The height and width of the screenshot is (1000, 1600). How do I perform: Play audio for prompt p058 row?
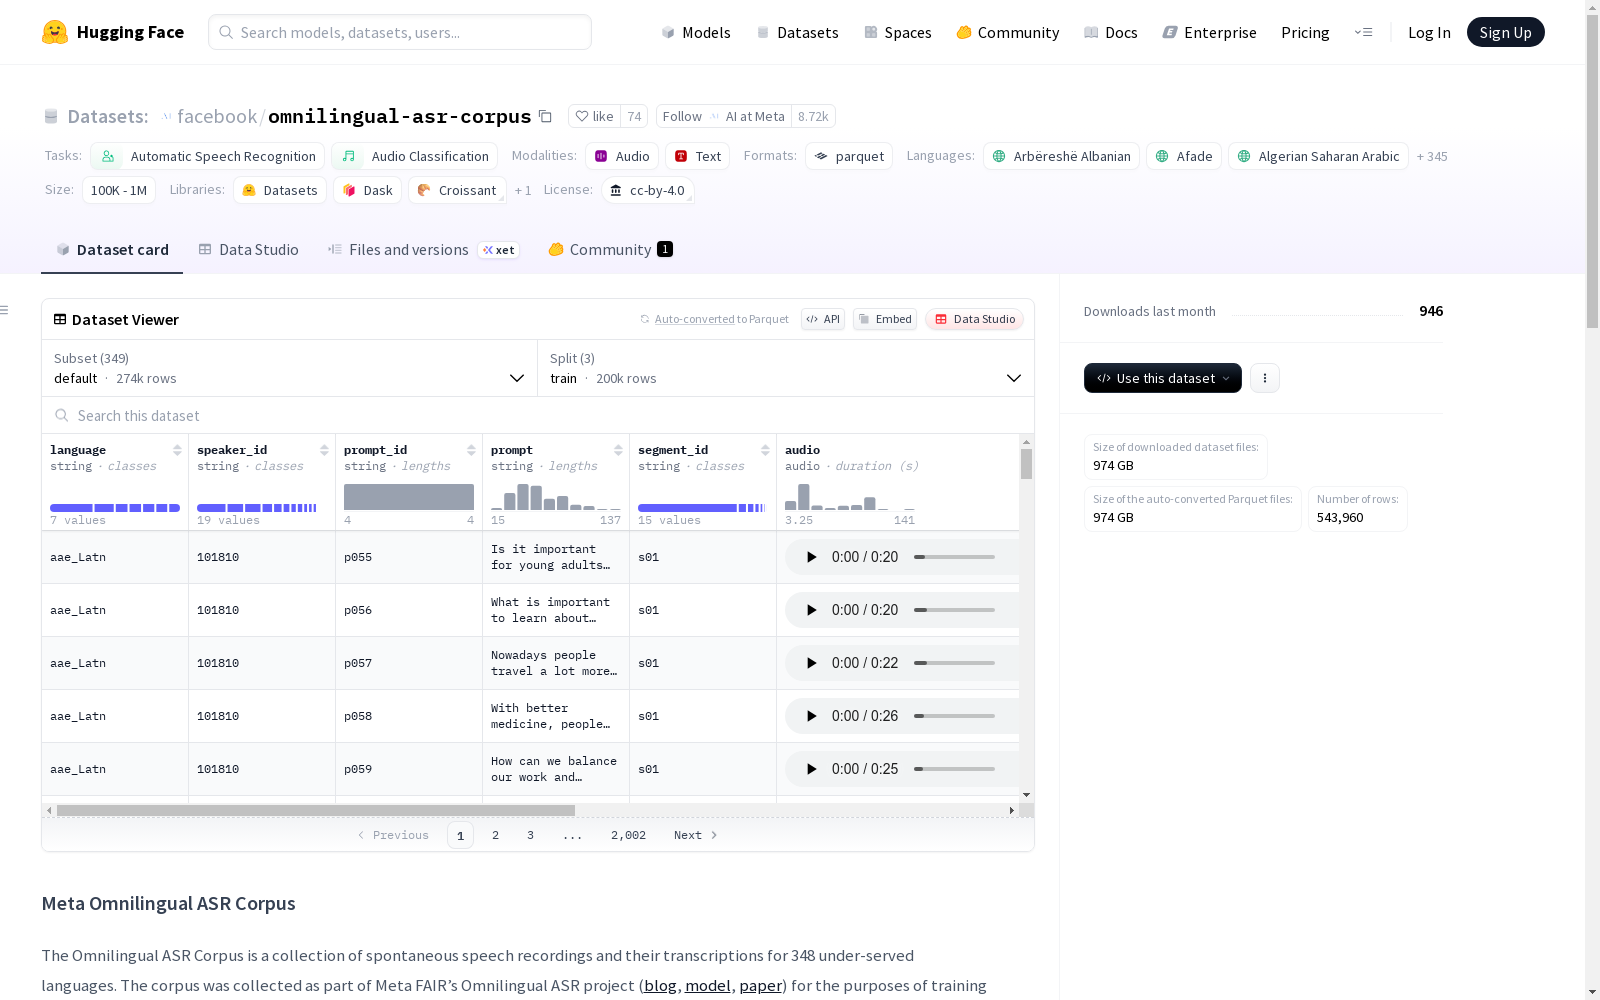pos(812,716)
